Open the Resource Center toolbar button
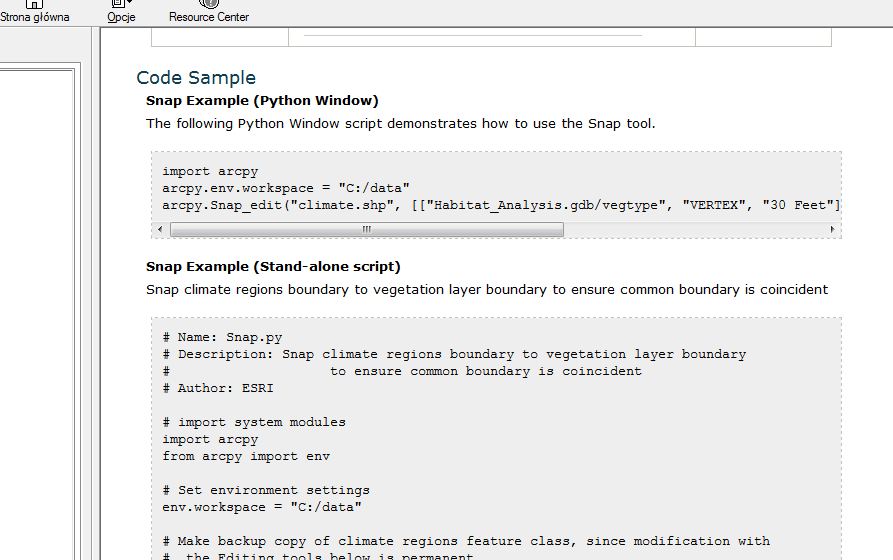893x560 pixels. (208, 13)
